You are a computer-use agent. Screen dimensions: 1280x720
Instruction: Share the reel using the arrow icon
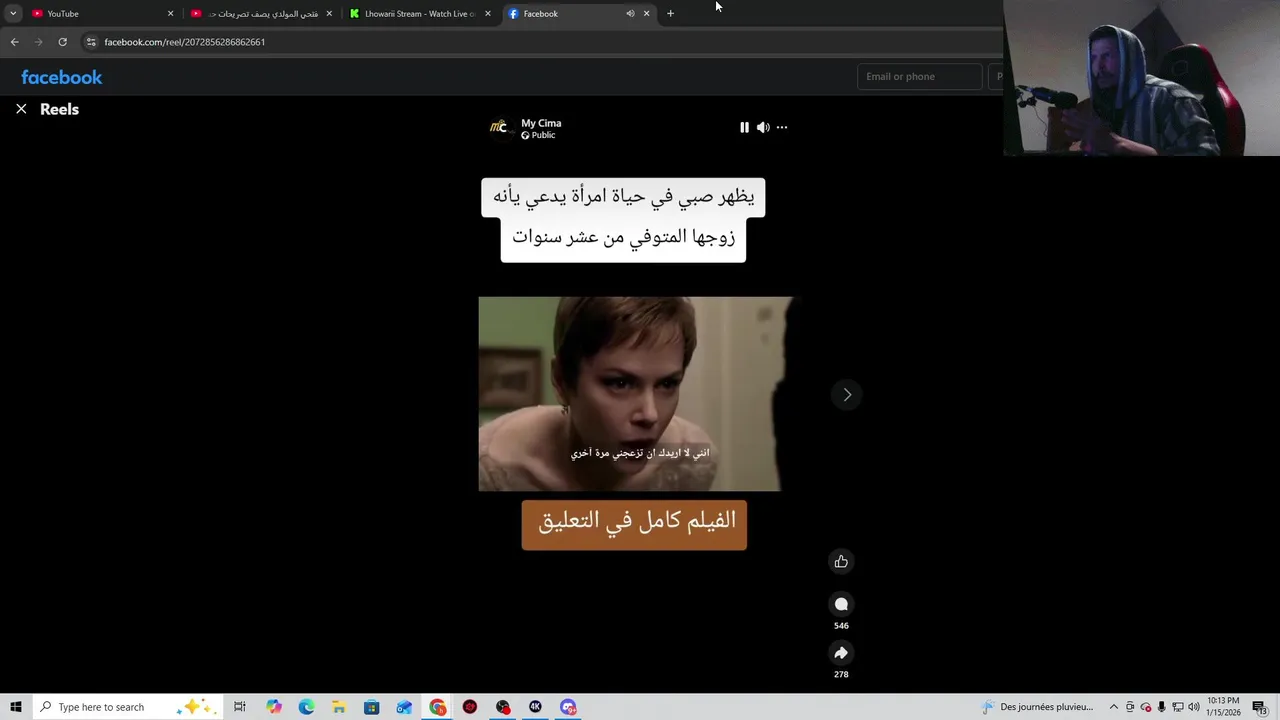(x=841, y=652)
